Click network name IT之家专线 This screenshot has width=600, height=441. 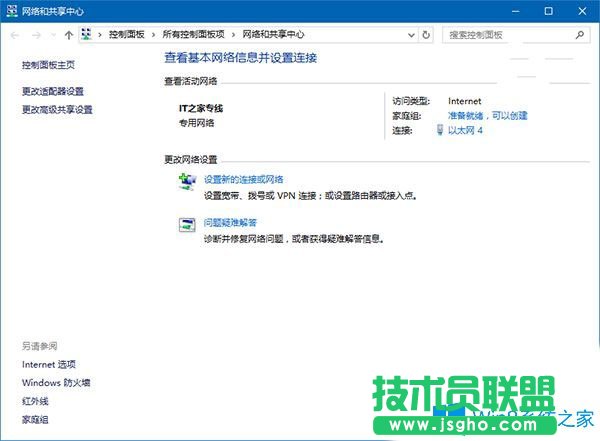pyautogui.click(x=201, y=108)
